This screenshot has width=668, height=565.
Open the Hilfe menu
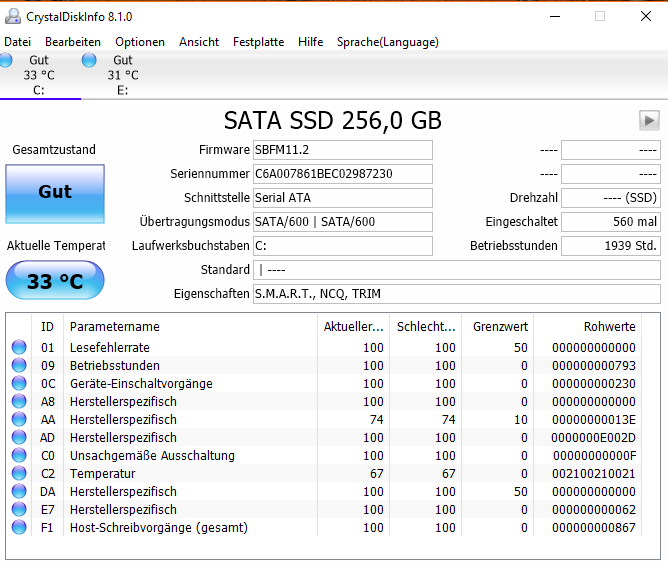click(310, 42)
